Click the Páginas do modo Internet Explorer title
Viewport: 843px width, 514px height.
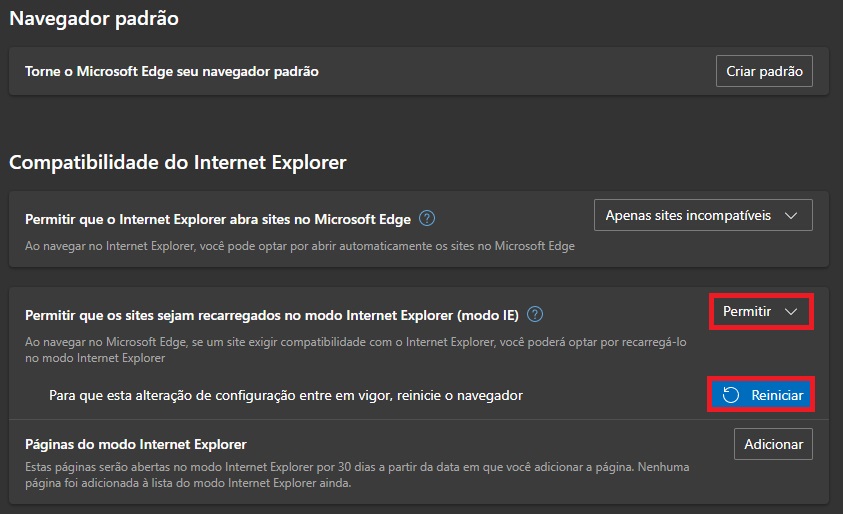point(135,444)
